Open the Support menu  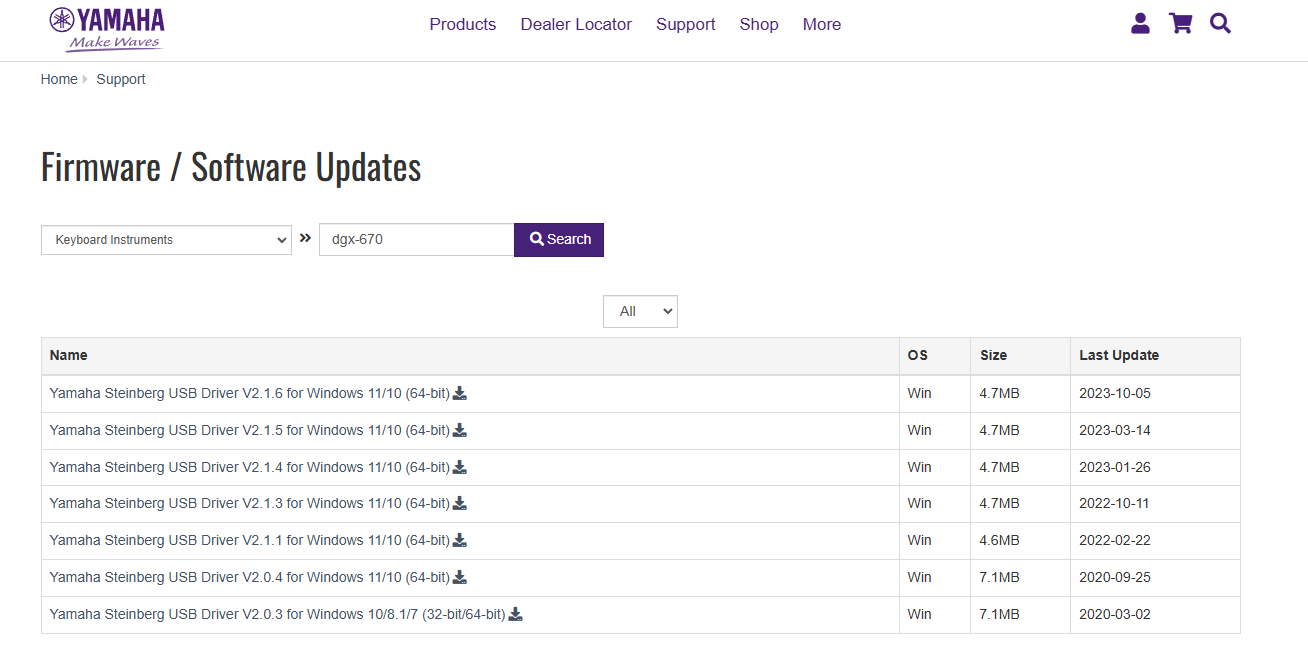[x=686, y=24]
